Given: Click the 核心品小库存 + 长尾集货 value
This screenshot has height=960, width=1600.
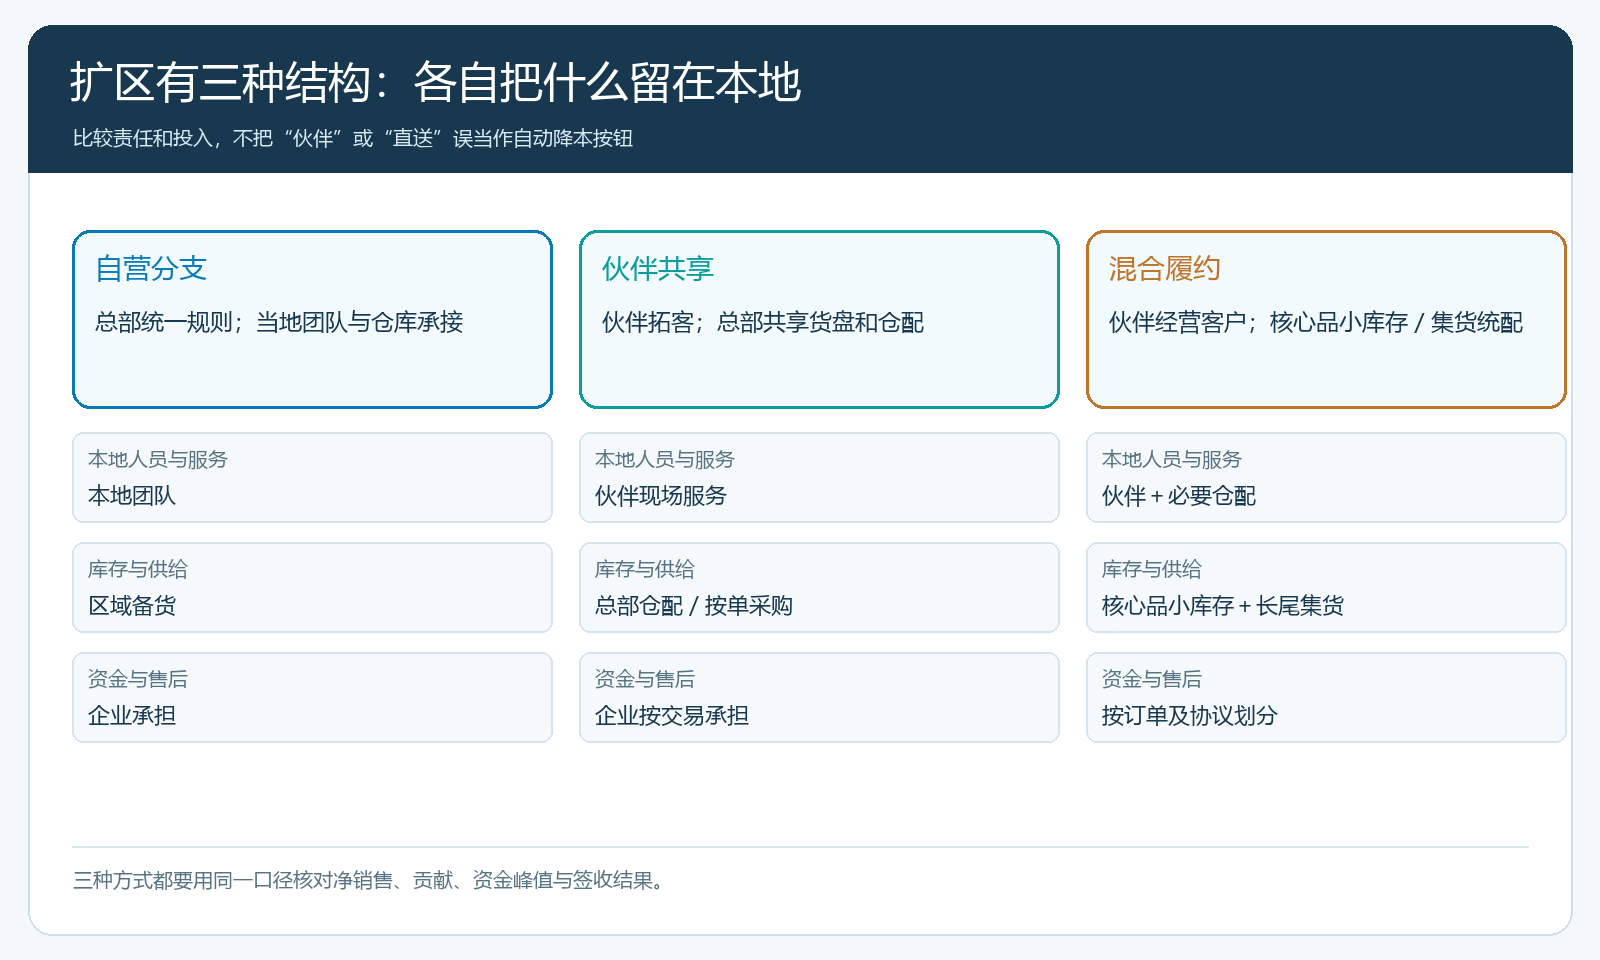Looking at the screenshot, I should [1223, 605].
